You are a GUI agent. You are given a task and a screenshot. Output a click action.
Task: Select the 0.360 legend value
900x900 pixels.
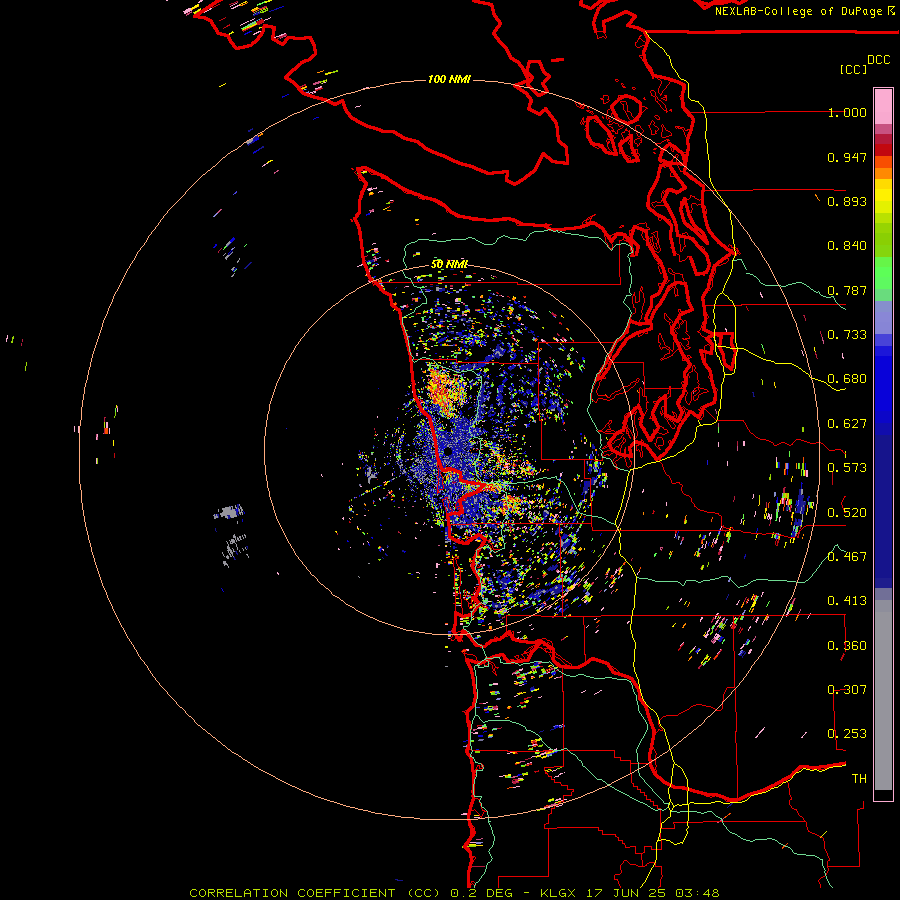point(847,646)
